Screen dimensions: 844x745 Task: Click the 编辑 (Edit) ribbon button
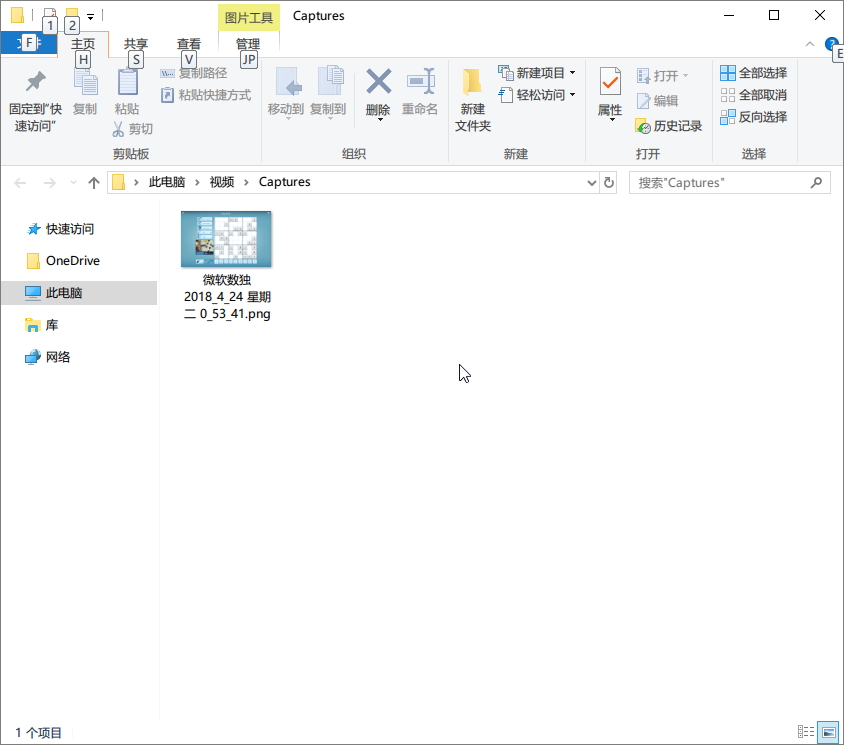[657, 101]
